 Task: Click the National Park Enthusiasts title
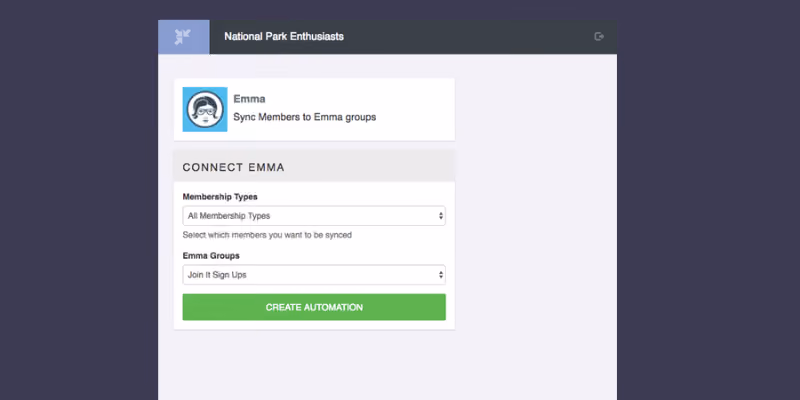284,36
